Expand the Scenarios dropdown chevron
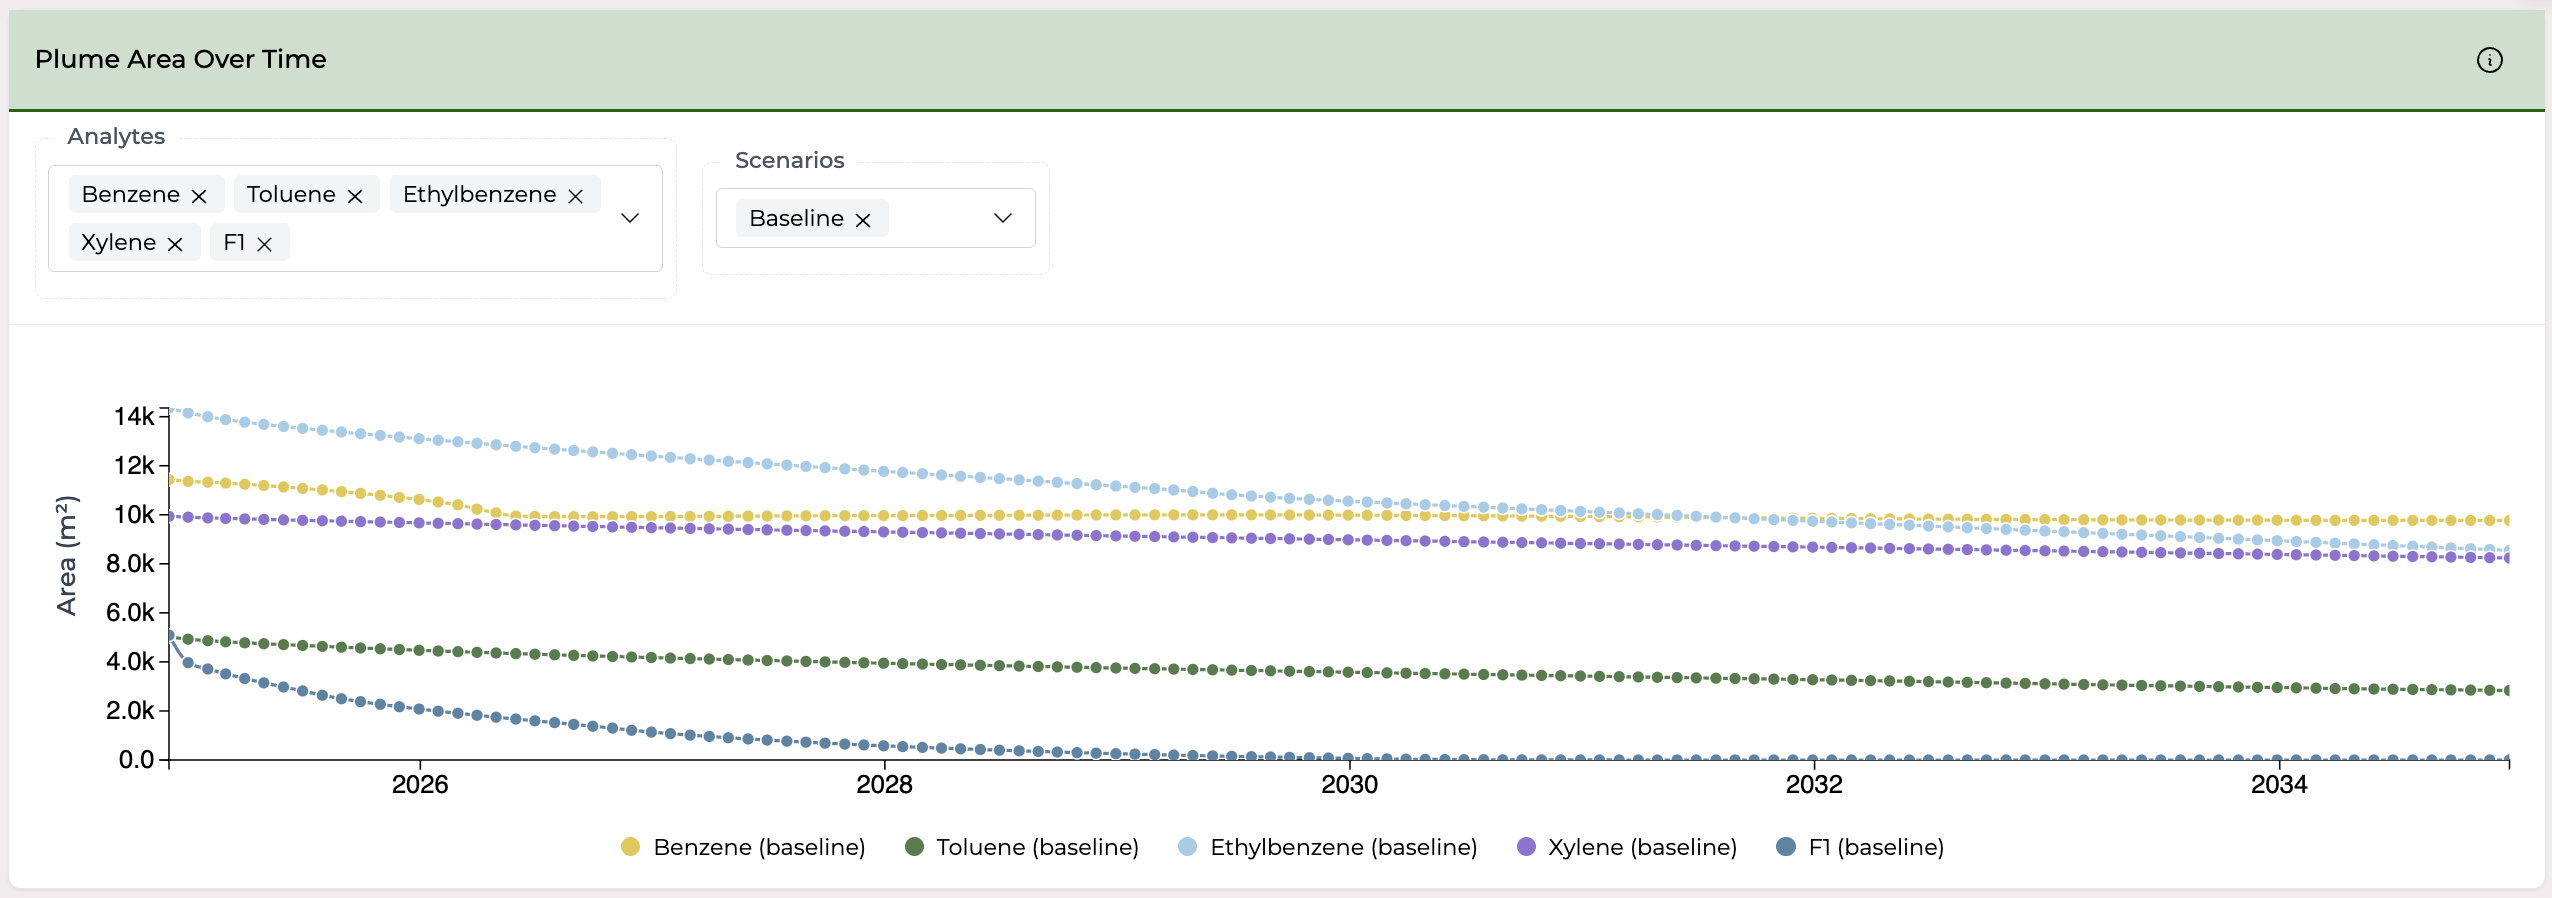 [x=1003, y=218]
